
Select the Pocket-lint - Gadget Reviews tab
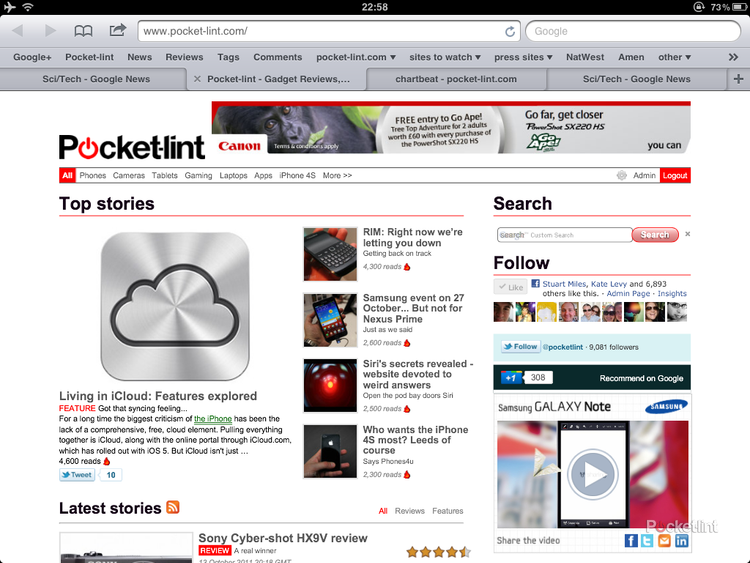click(x=278, y=79)
